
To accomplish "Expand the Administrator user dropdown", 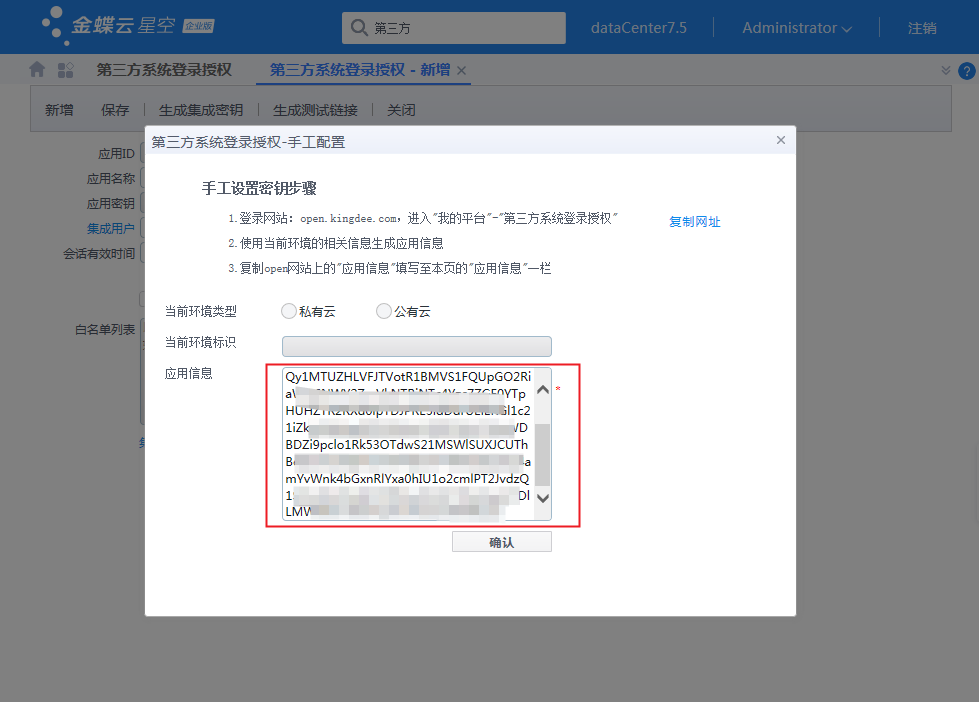I will 796,28.
